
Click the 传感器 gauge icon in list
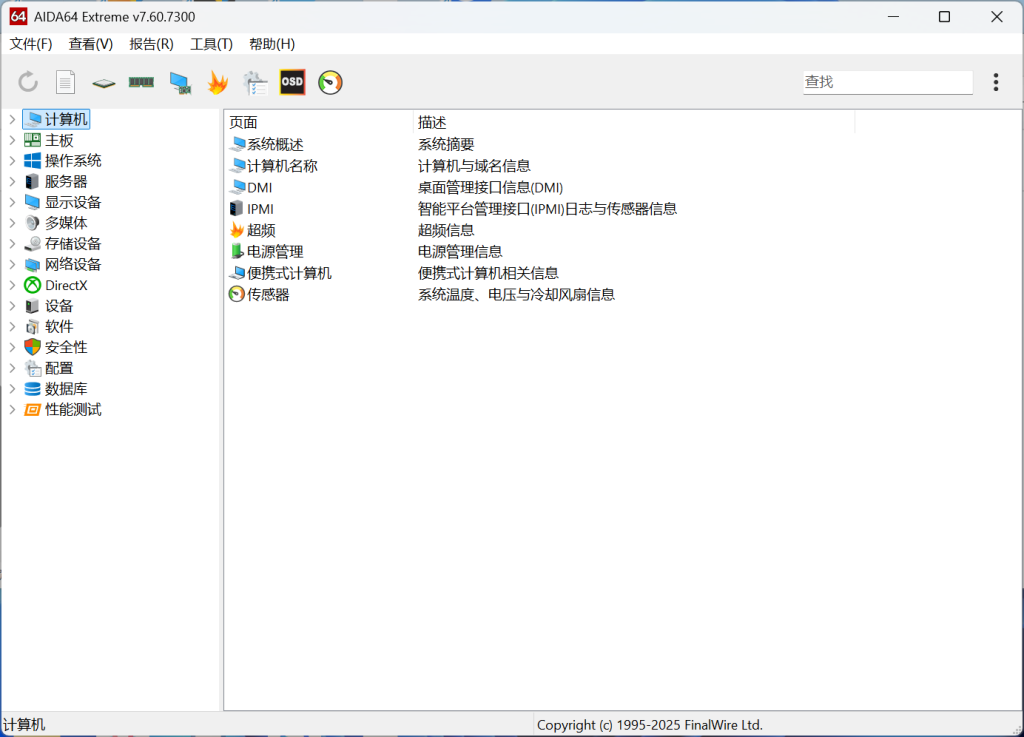[x=236, y=294]
